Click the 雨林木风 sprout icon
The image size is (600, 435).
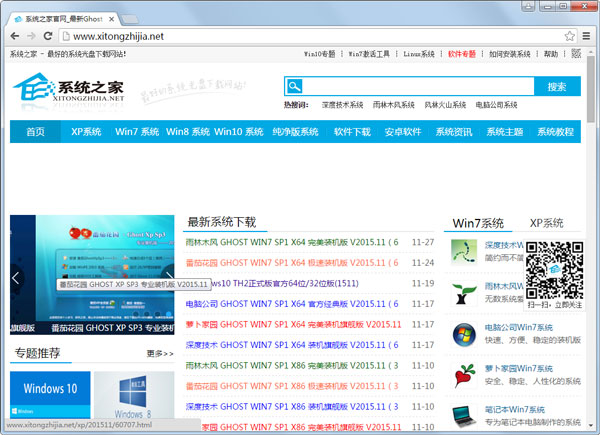pyautogui.click(x=464, y=293)
